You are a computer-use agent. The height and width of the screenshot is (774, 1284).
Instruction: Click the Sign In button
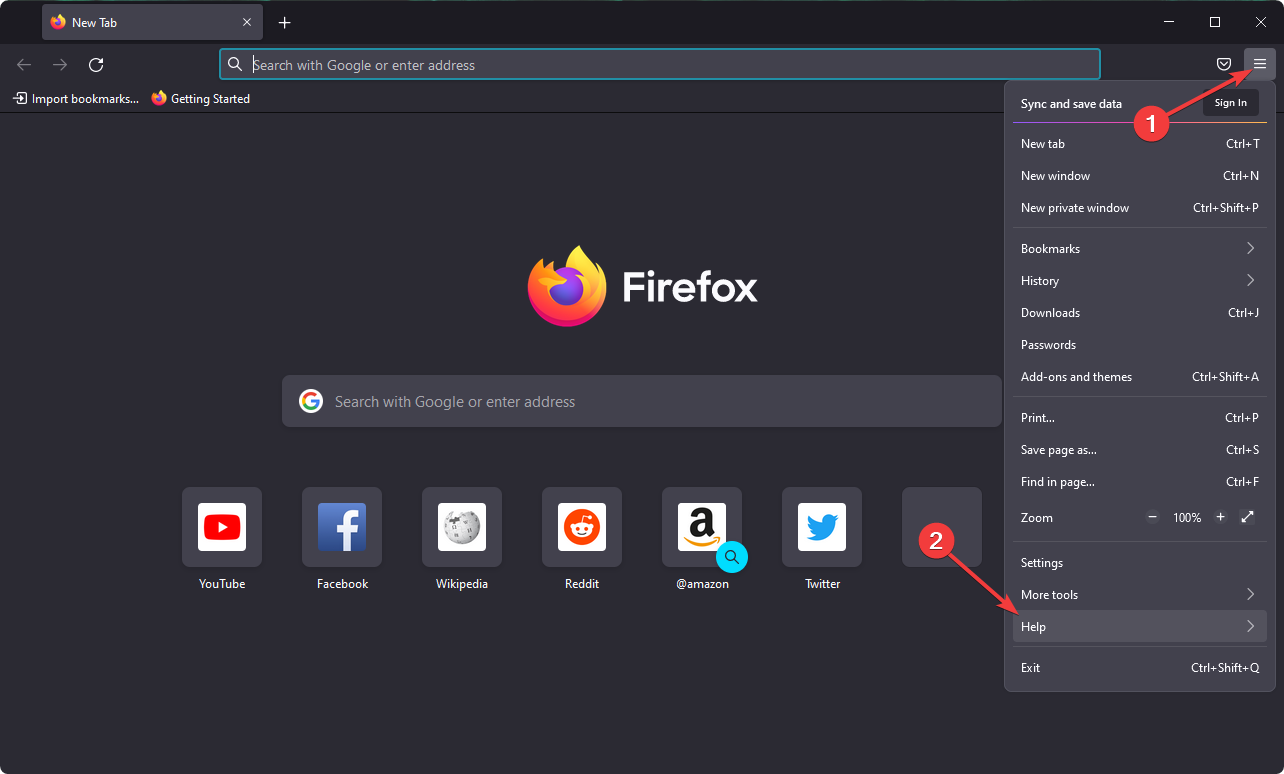[1230, 102]
